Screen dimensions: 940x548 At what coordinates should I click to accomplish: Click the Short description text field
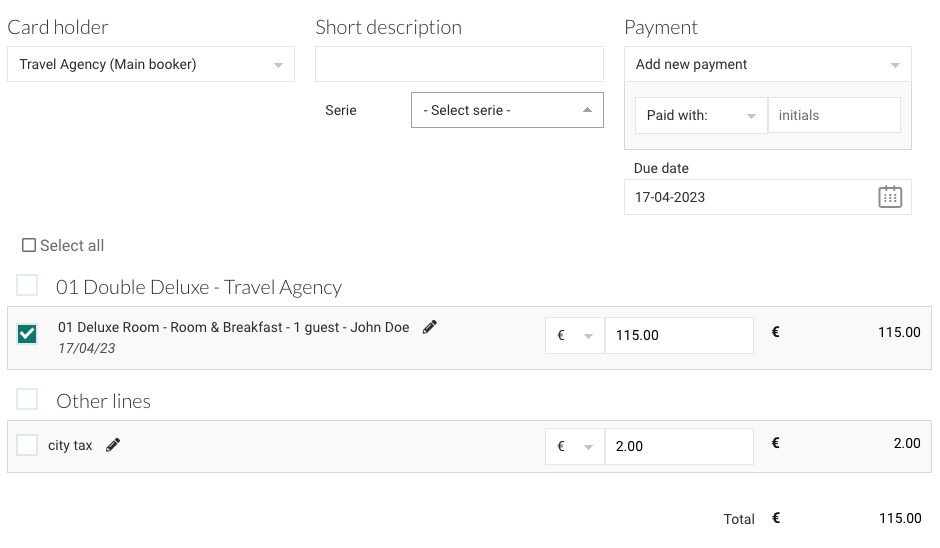[459, 64]
